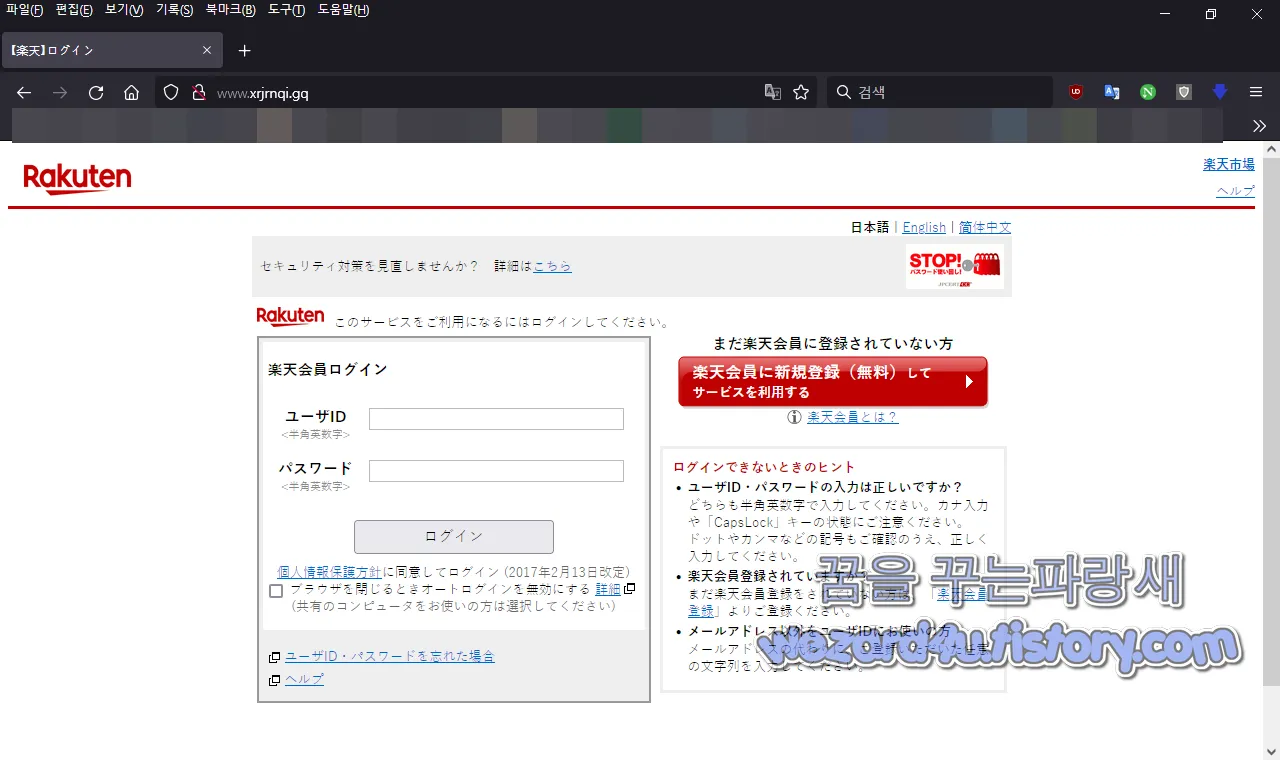Click the STOP password reuse banner image
The width and height of the screenshot is (1280, 760).
(x=954, y=267)
